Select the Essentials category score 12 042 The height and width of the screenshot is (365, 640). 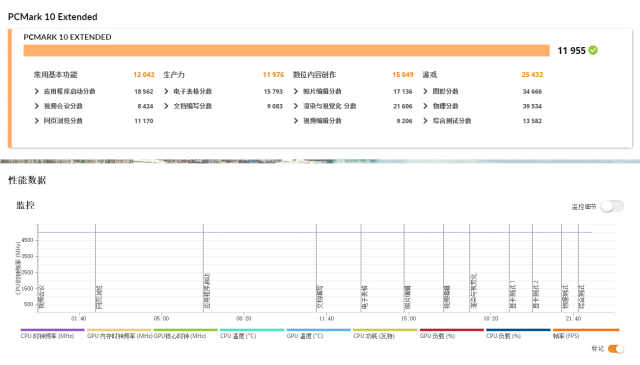(144, 75)
